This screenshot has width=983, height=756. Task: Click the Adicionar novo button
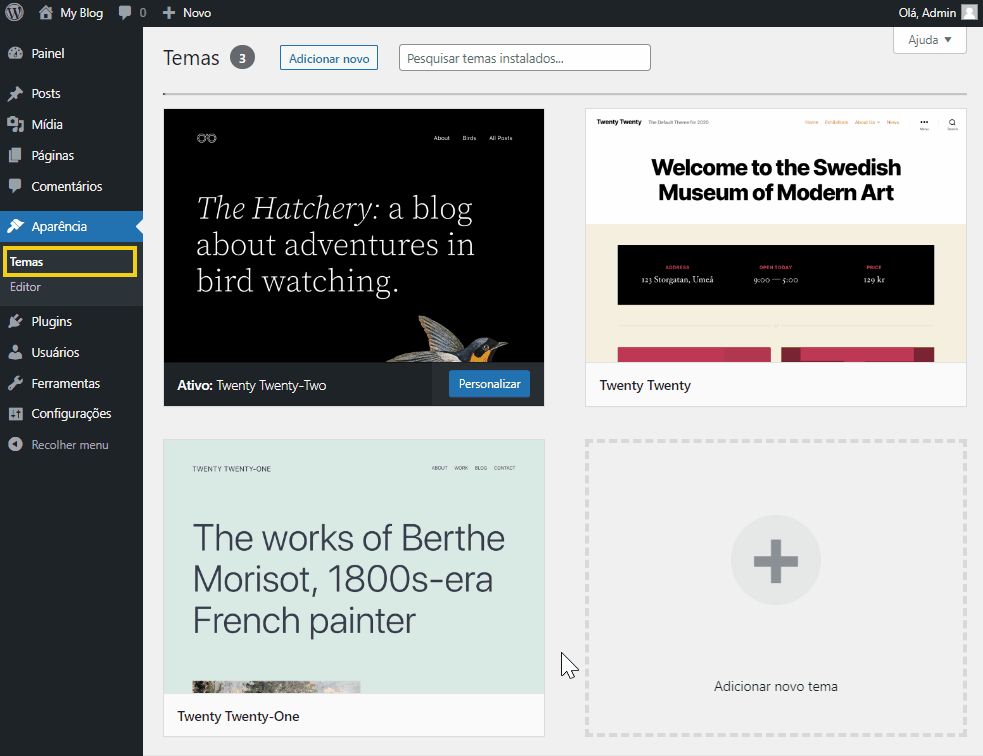(x=329, y=58)
